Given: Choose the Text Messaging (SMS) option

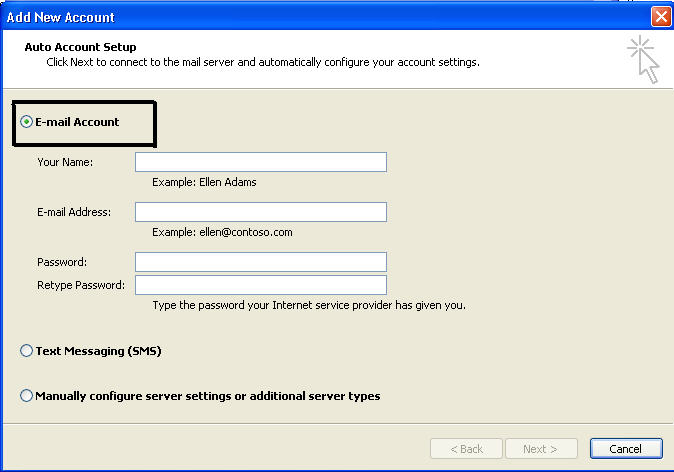Looking at the screenshot, I should point(27,351).
